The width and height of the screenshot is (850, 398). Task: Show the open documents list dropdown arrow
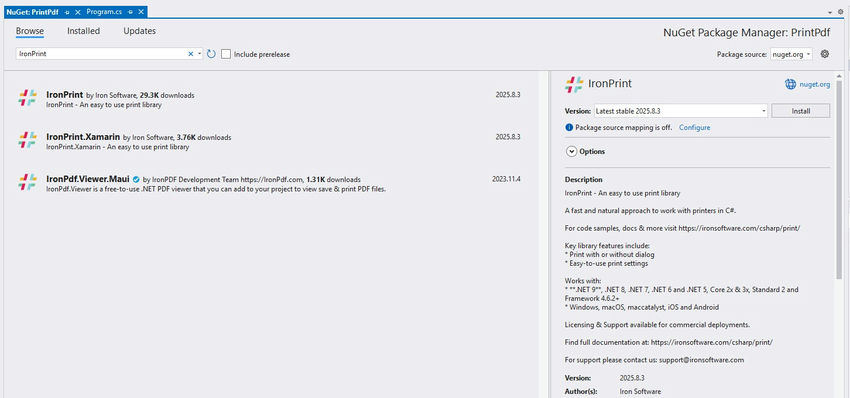tap(830, 12)
